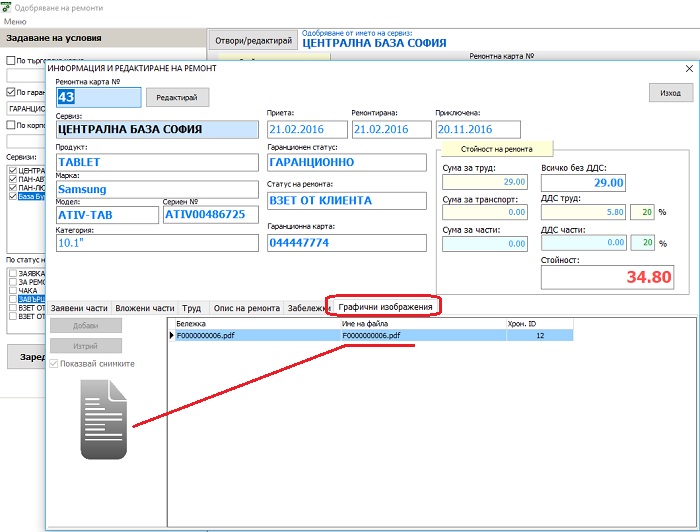Click ДДС труд amount 5.80
The image size is (700, 532).
click(x=583, y=212)
